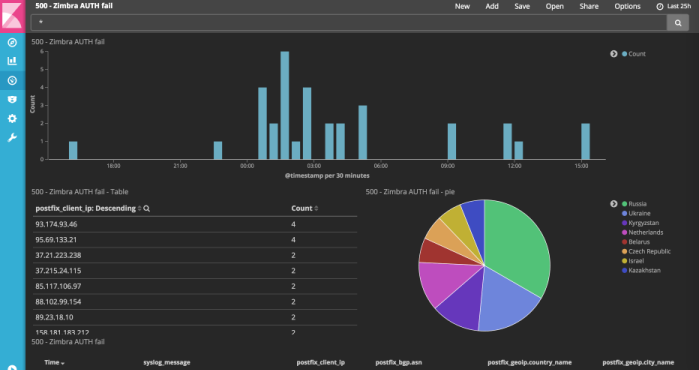The width and height of the screenshot is (699, 370).
Task: Open the Dev Tools wrench icon
Action: [x=12, y=138]
